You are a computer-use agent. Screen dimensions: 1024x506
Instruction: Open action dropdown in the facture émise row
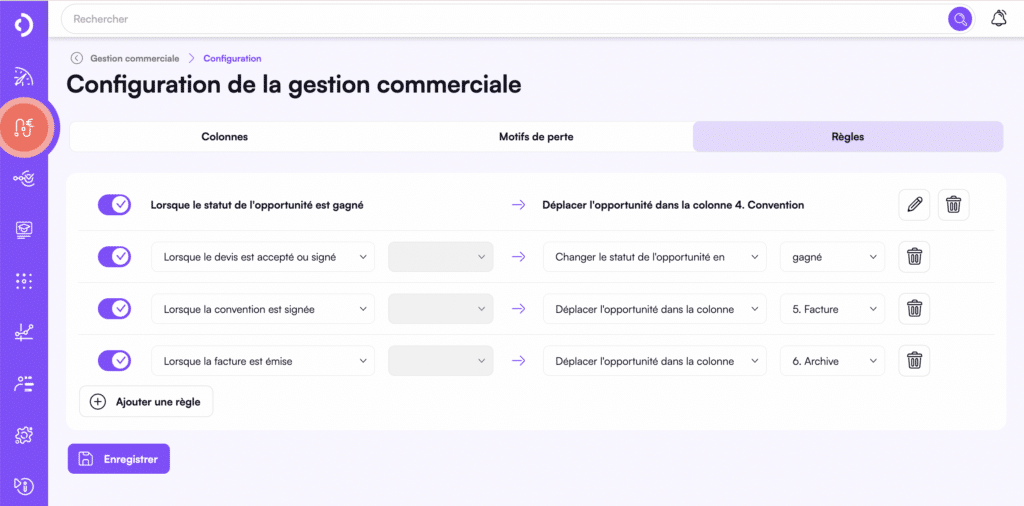[x=655, y=361]
